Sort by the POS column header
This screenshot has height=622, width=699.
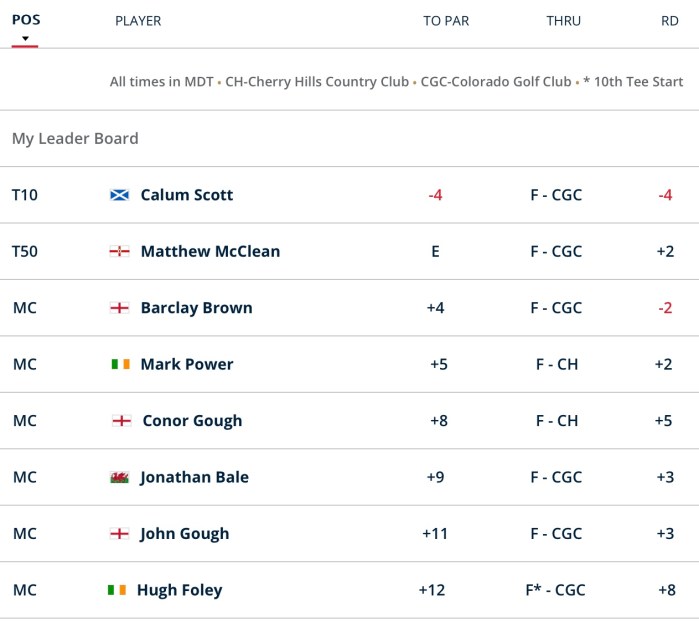[26, 20]
